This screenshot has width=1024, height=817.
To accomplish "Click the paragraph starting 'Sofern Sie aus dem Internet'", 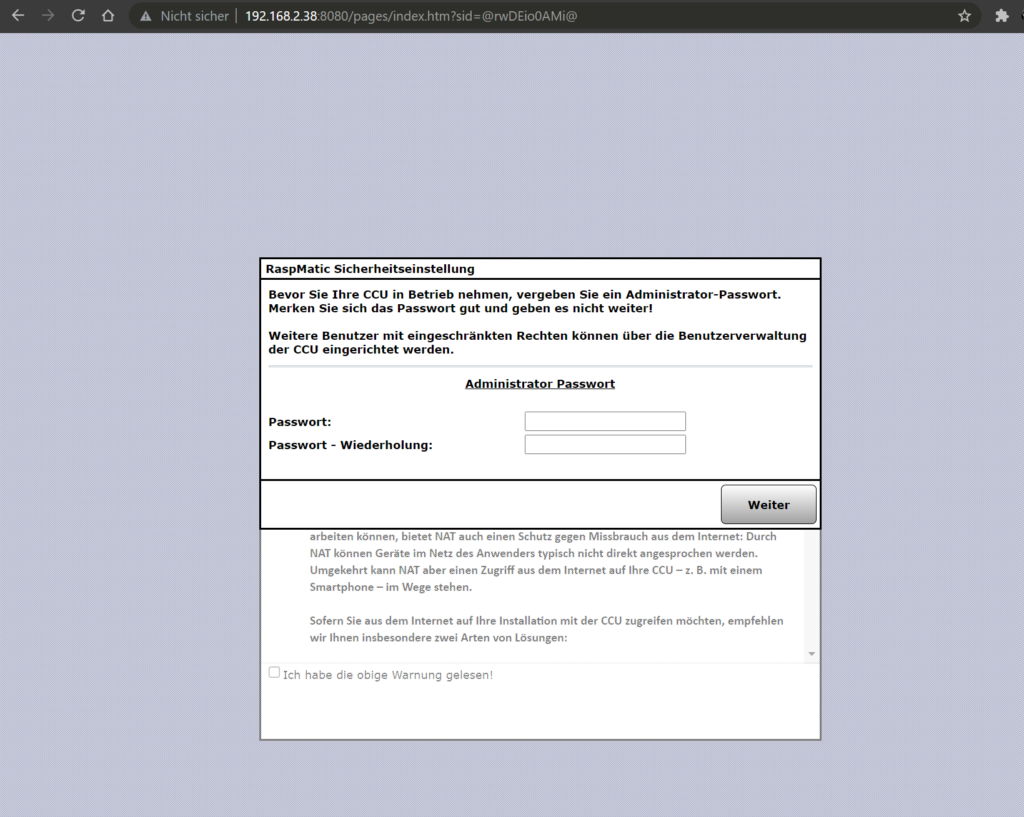I will click(546, 629).
